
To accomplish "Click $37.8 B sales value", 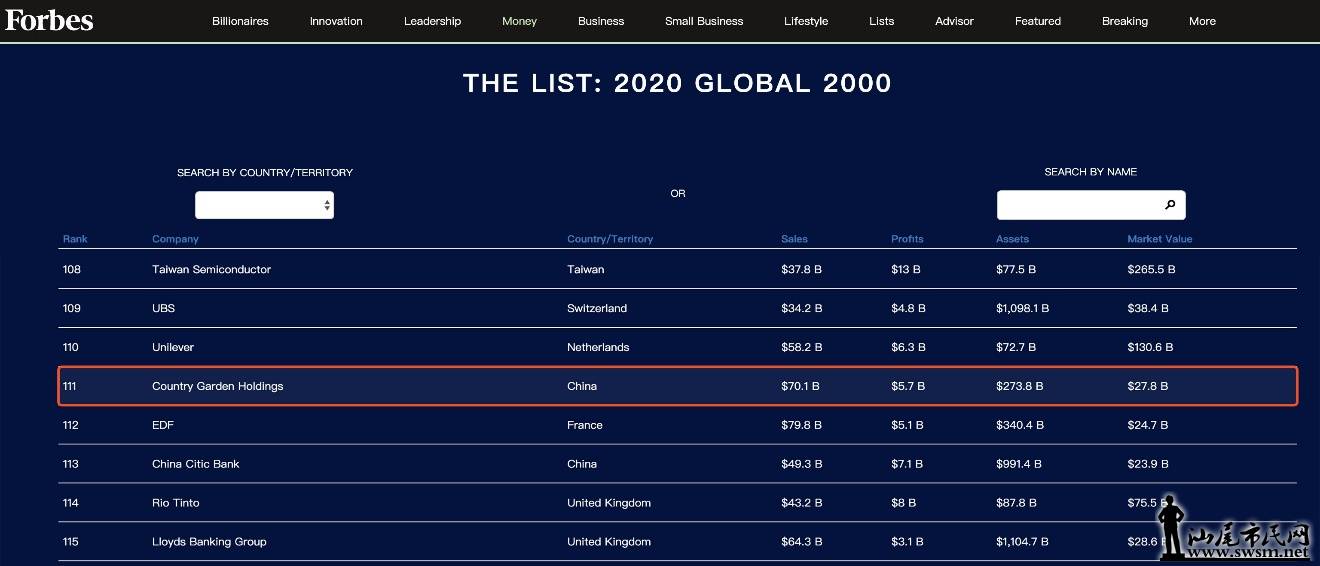I will tap(801, 269).
